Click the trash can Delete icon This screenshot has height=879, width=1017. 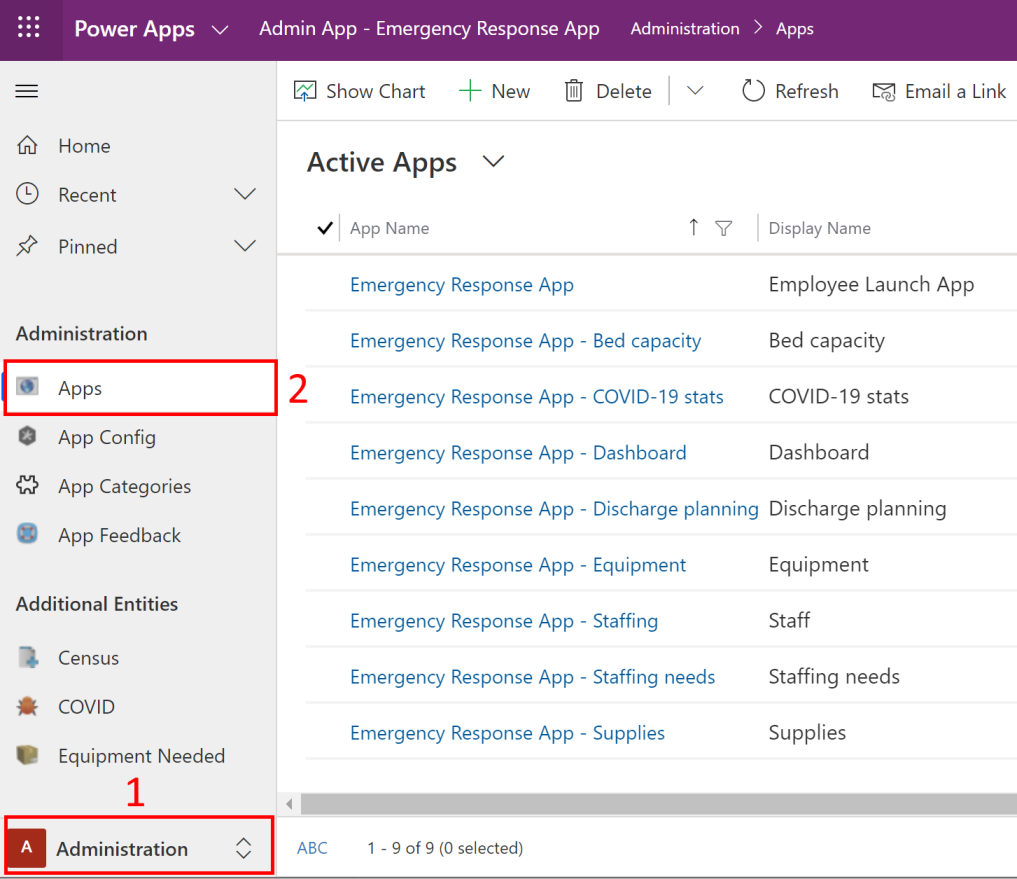tap(574, 91)
